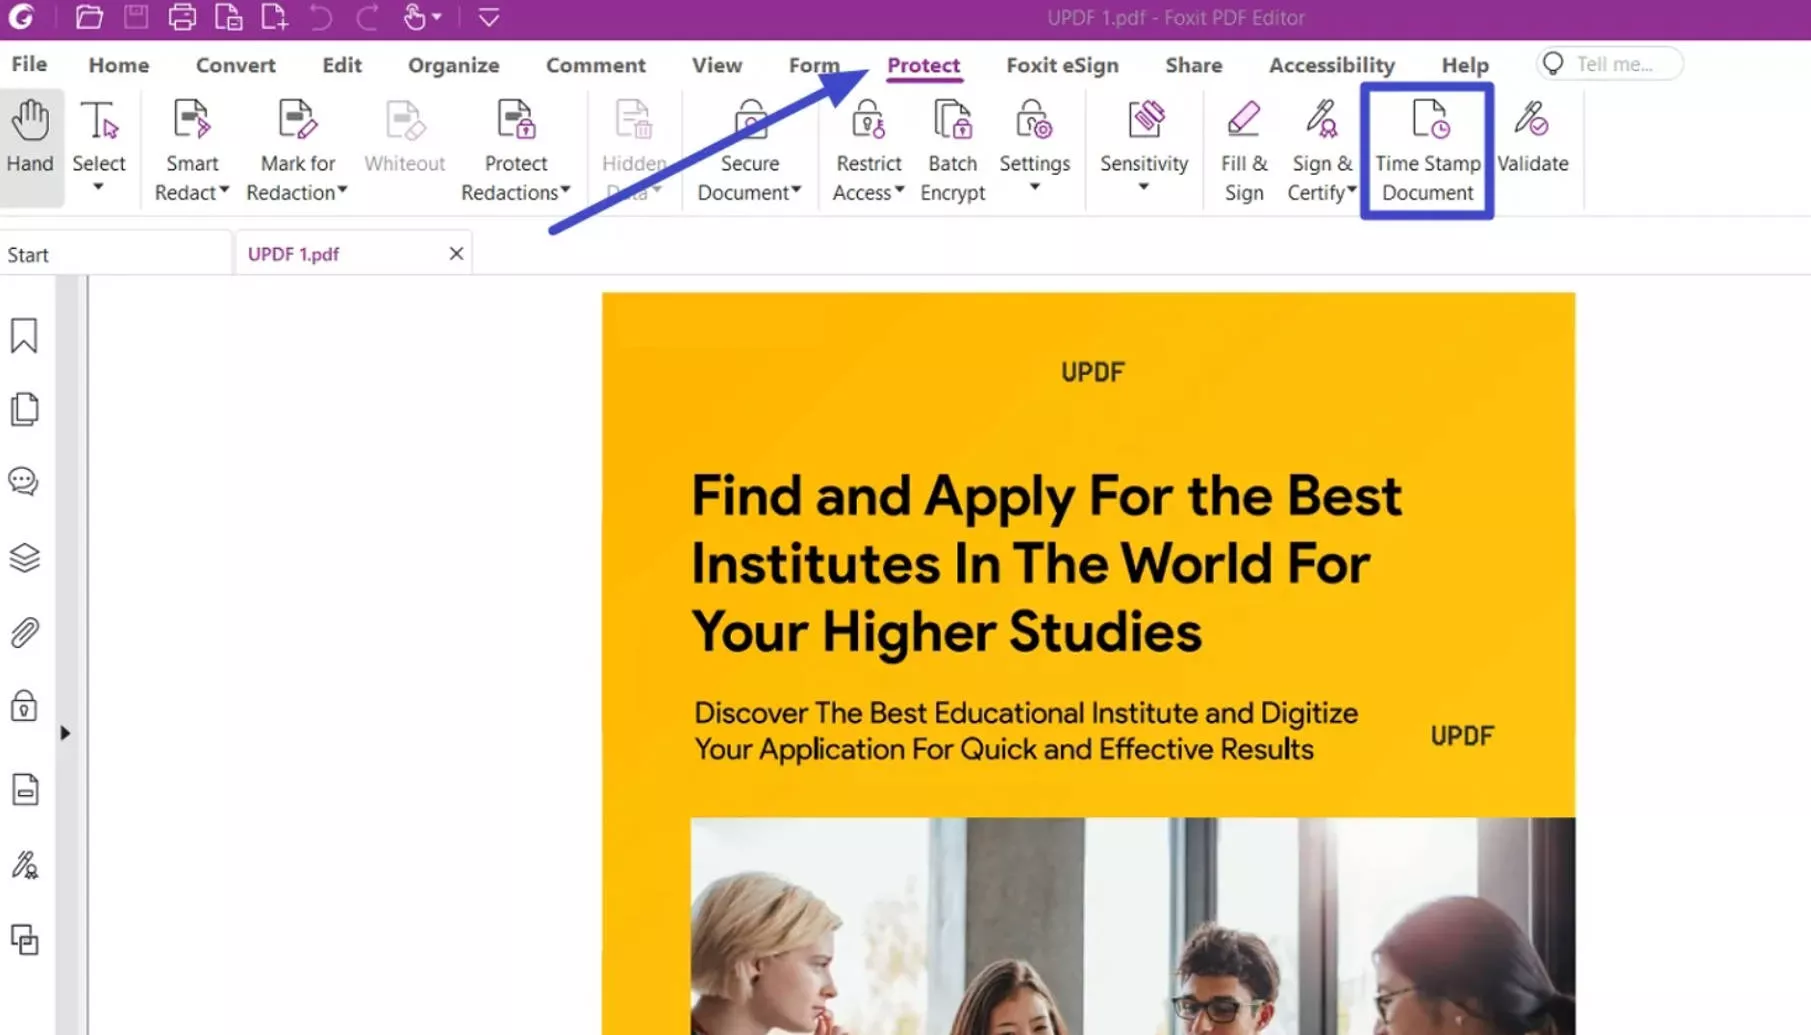Open the Comments side panel
This screenshot has height=1035, width=1811.
pyautogui.click(x=24, y=481)
